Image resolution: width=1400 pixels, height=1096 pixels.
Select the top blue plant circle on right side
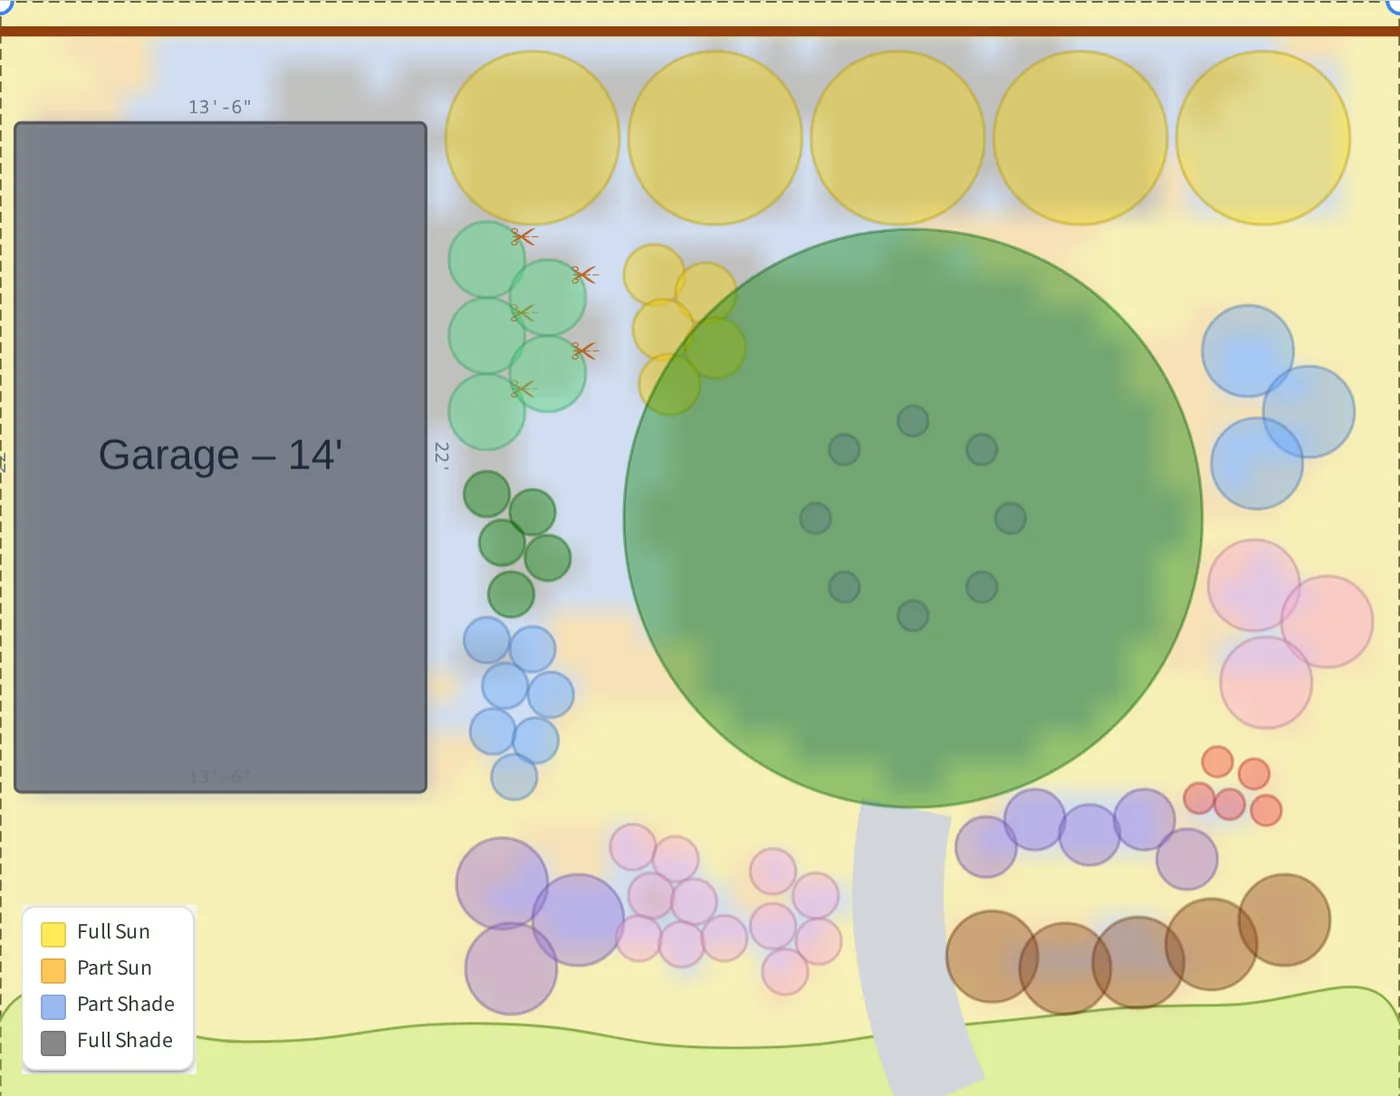click(x=1248, y=351)
